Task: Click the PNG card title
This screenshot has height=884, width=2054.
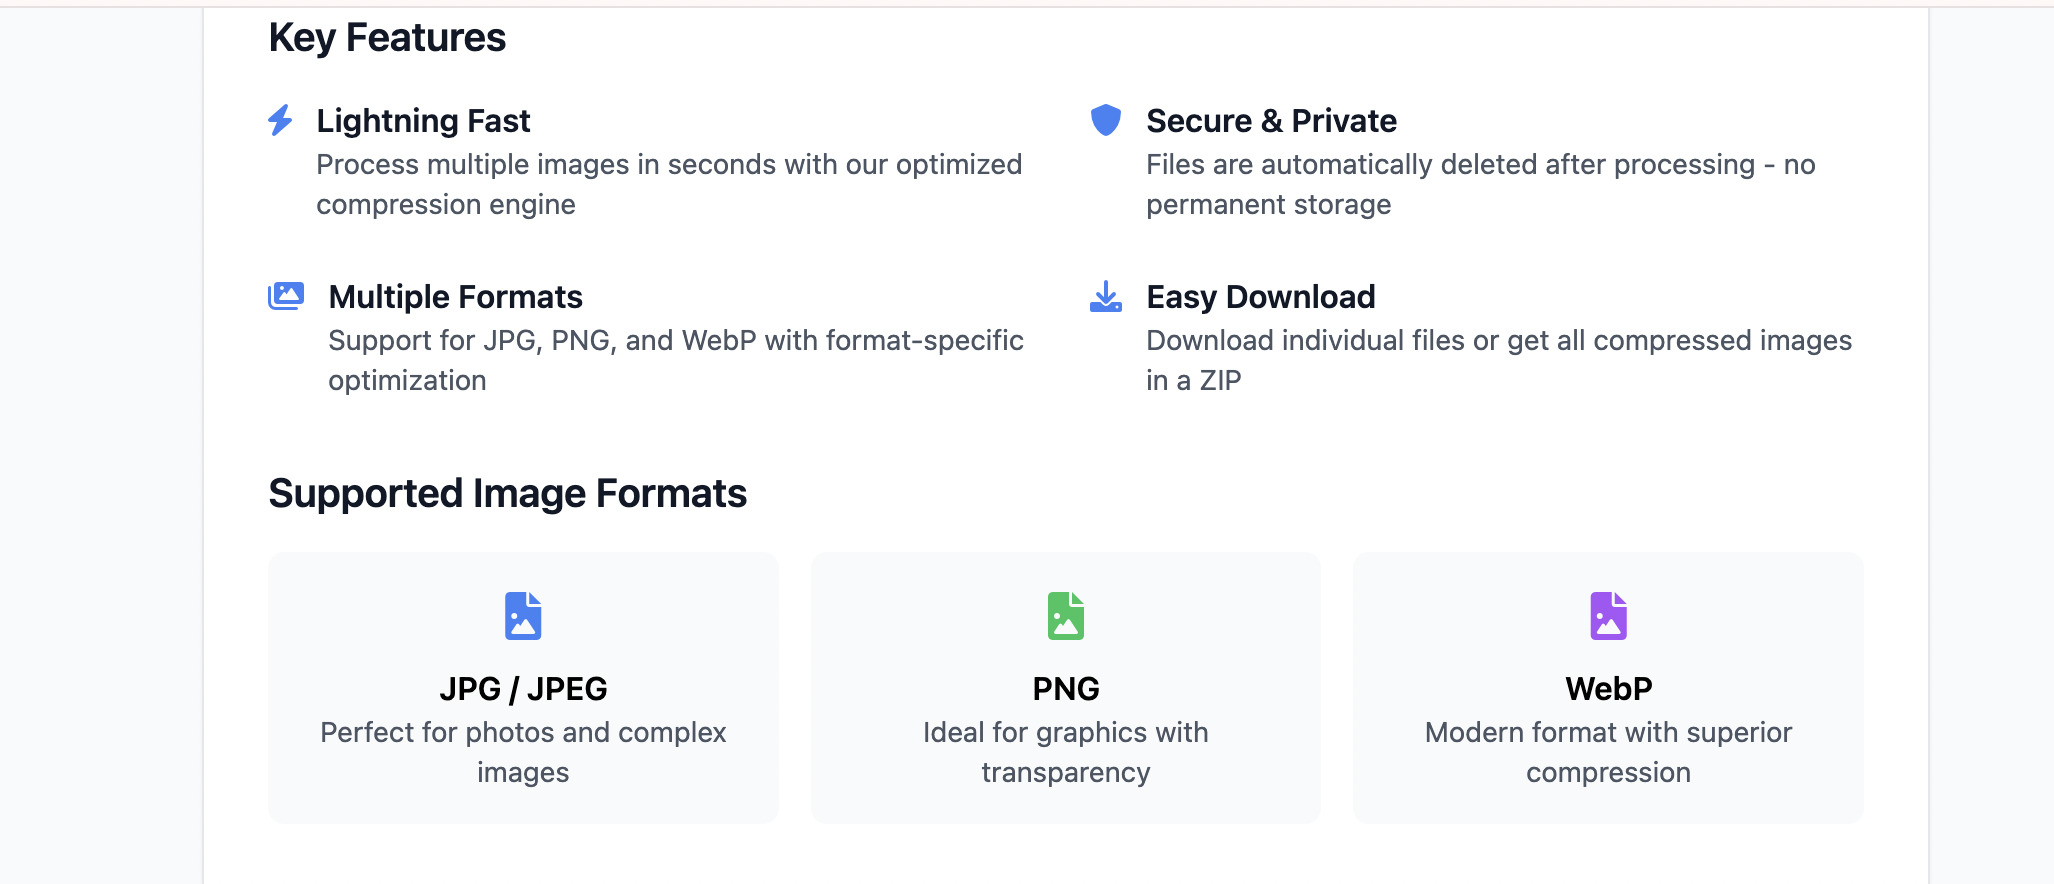Action: (1065, 689)
